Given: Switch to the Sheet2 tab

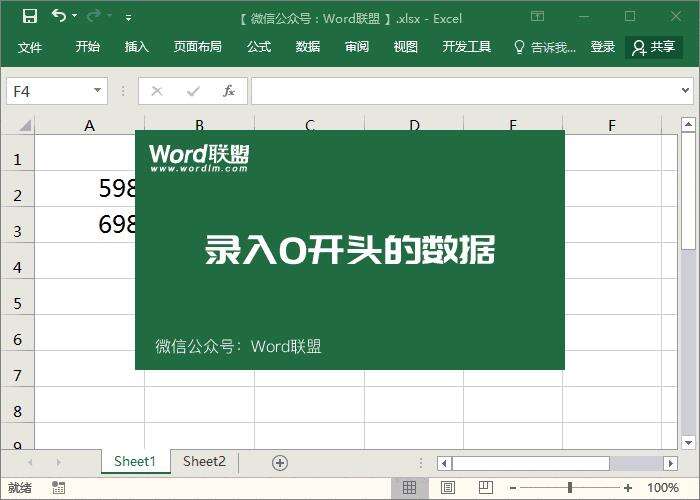Looking at the screenshot, I should point(204,462).
